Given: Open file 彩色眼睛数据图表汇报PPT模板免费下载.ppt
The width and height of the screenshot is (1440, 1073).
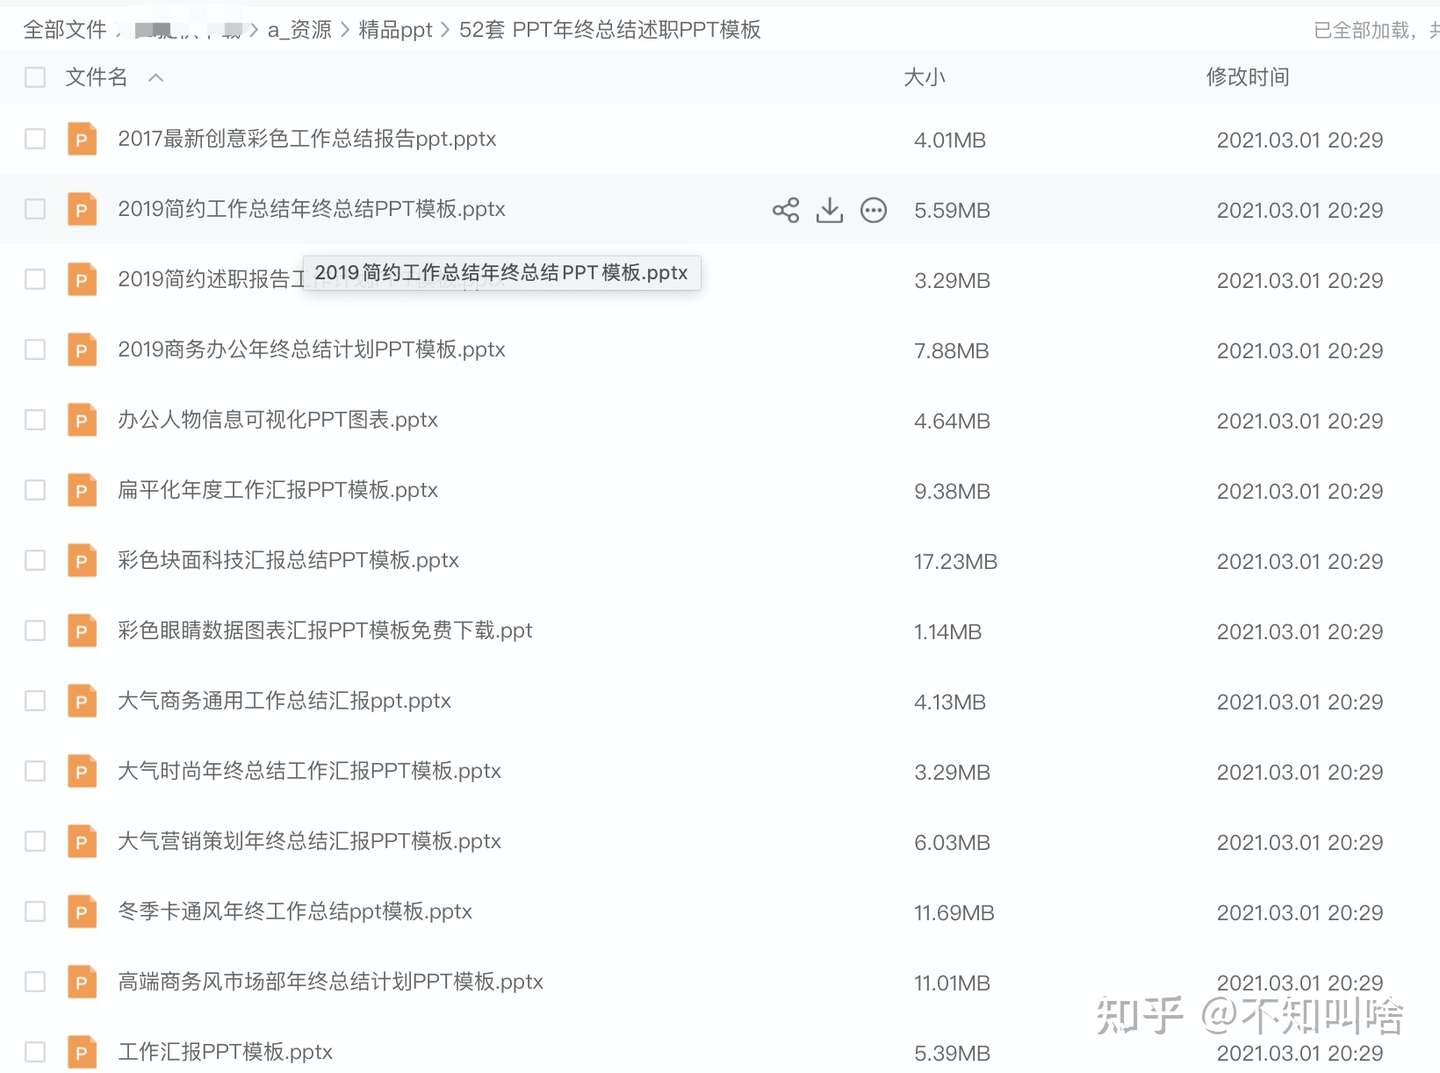Looking at the screenshot, I should [325, 631].
